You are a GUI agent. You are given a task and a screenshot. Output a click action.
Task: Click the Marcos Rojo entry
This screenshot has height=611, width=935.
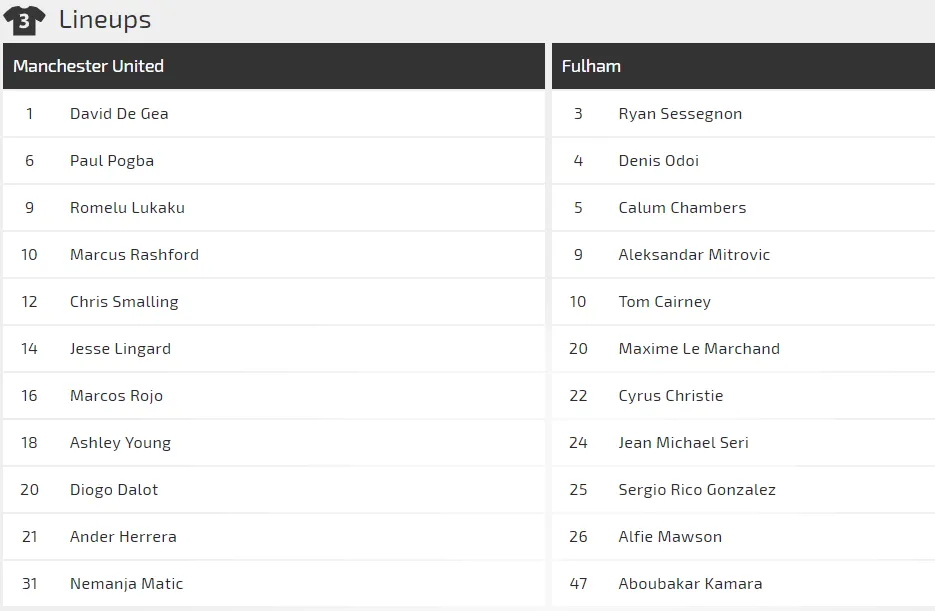[x=116, y=396]
